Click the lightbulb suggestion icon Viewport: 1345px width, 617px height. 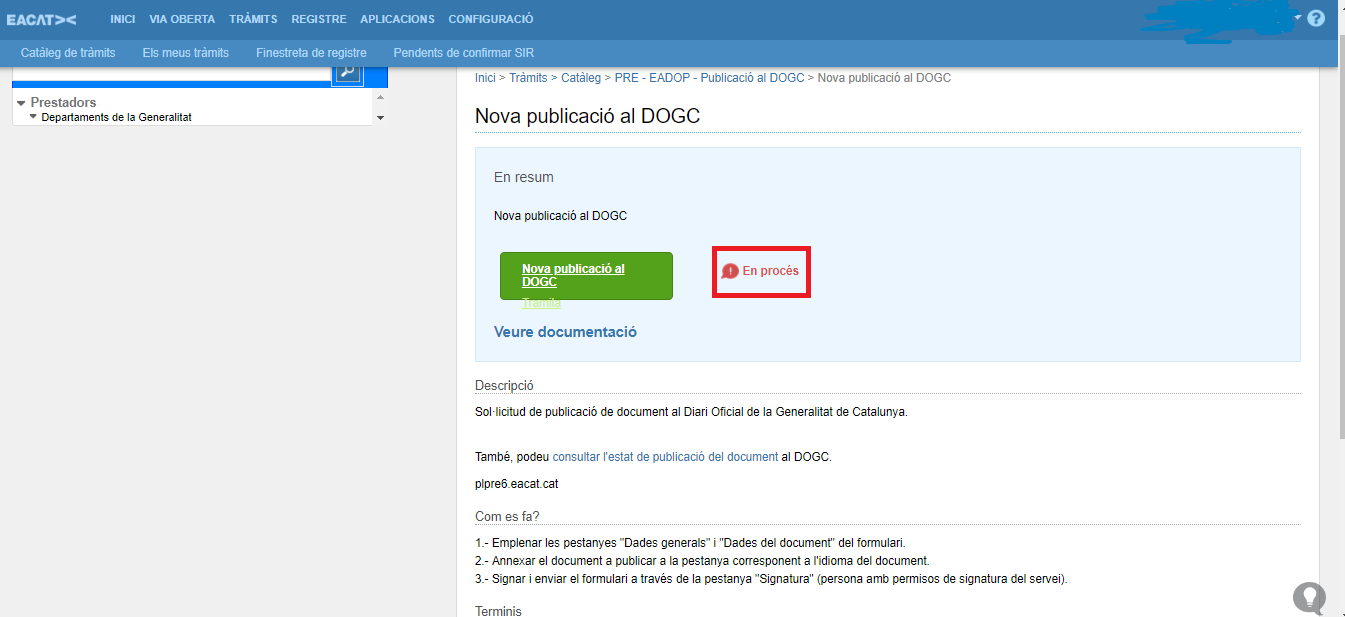(1309, 597)
